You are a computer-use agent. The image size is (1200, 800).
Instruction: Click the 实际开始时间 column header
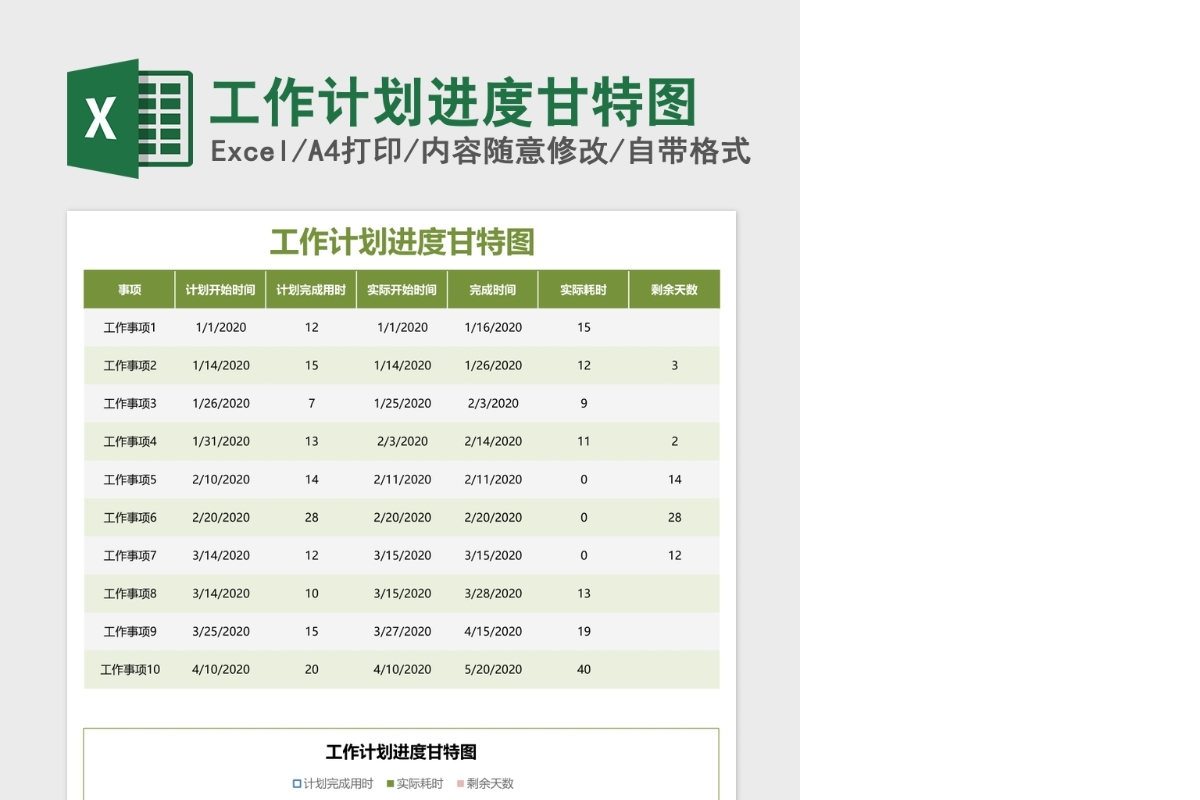tap(402, 290)
